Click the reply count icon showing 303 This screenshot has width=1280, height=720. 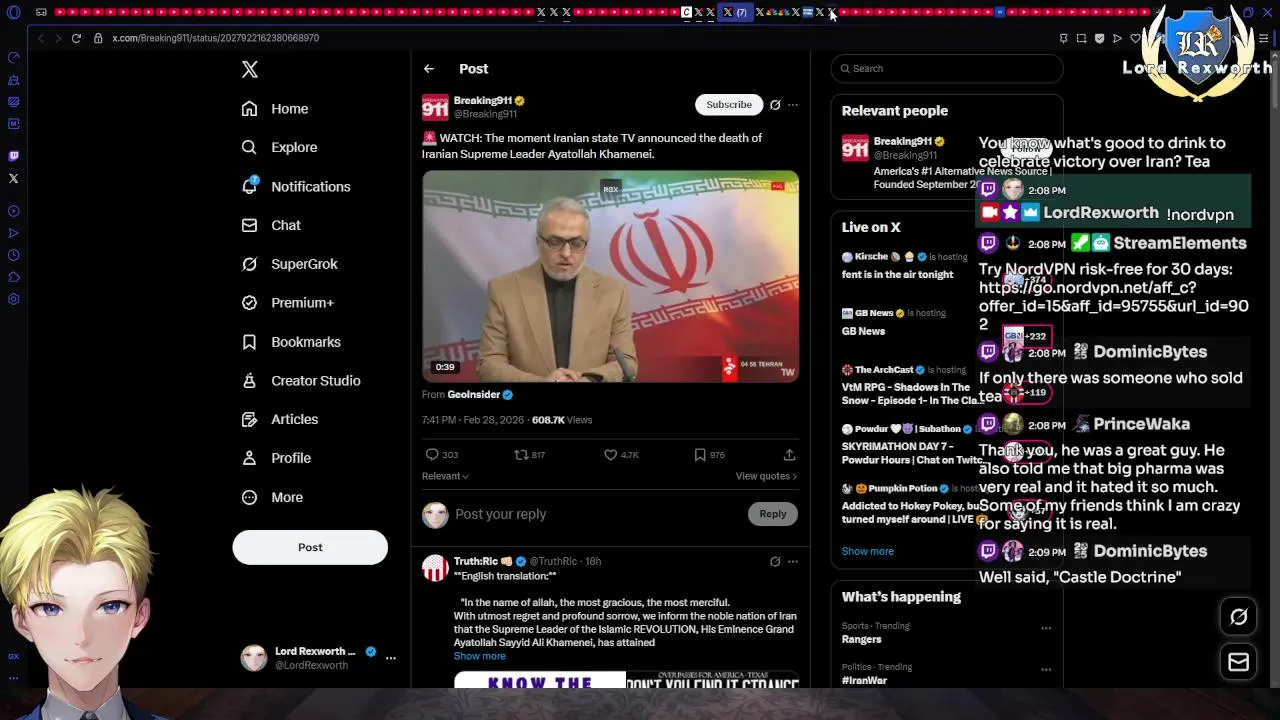coord(433,455)
